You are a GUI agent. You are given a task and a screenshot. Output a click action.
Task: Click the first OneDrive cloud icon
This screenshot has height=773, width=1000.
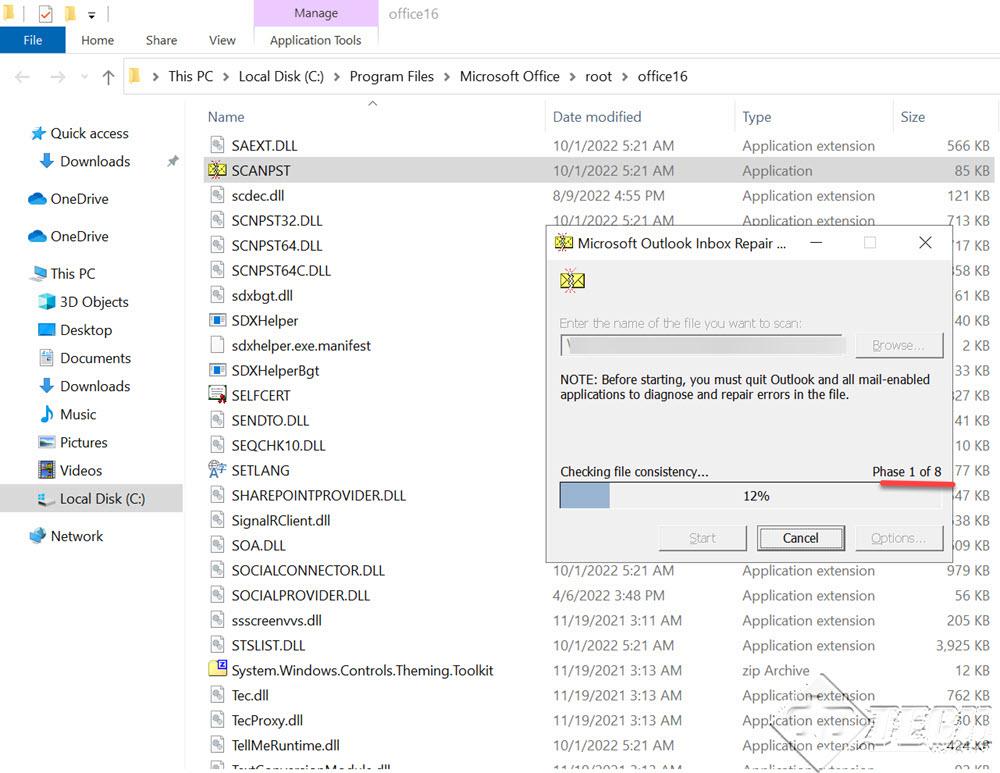(x=38, y=199)
